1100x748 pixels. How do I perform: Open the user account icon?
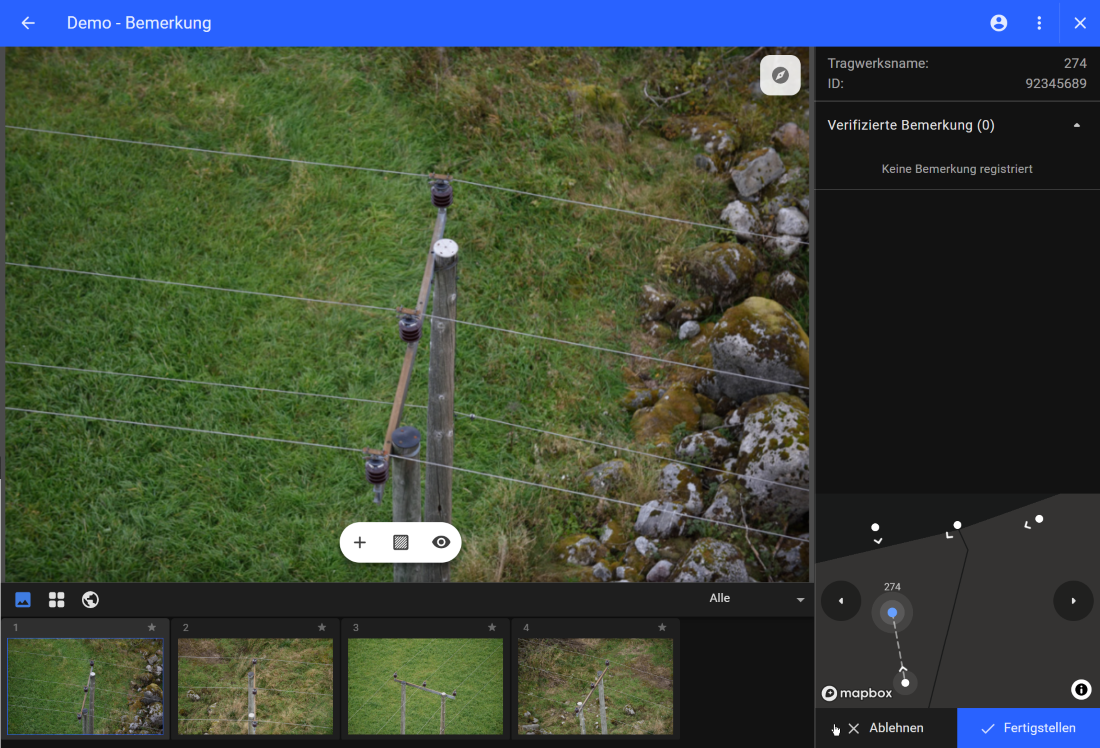(998, 23)
